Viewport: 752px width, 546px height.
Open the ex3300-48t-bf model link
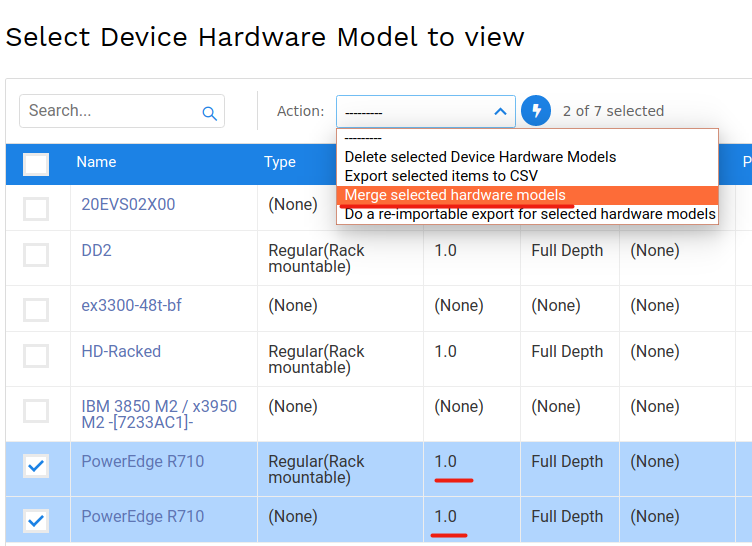tap(131, 305)
